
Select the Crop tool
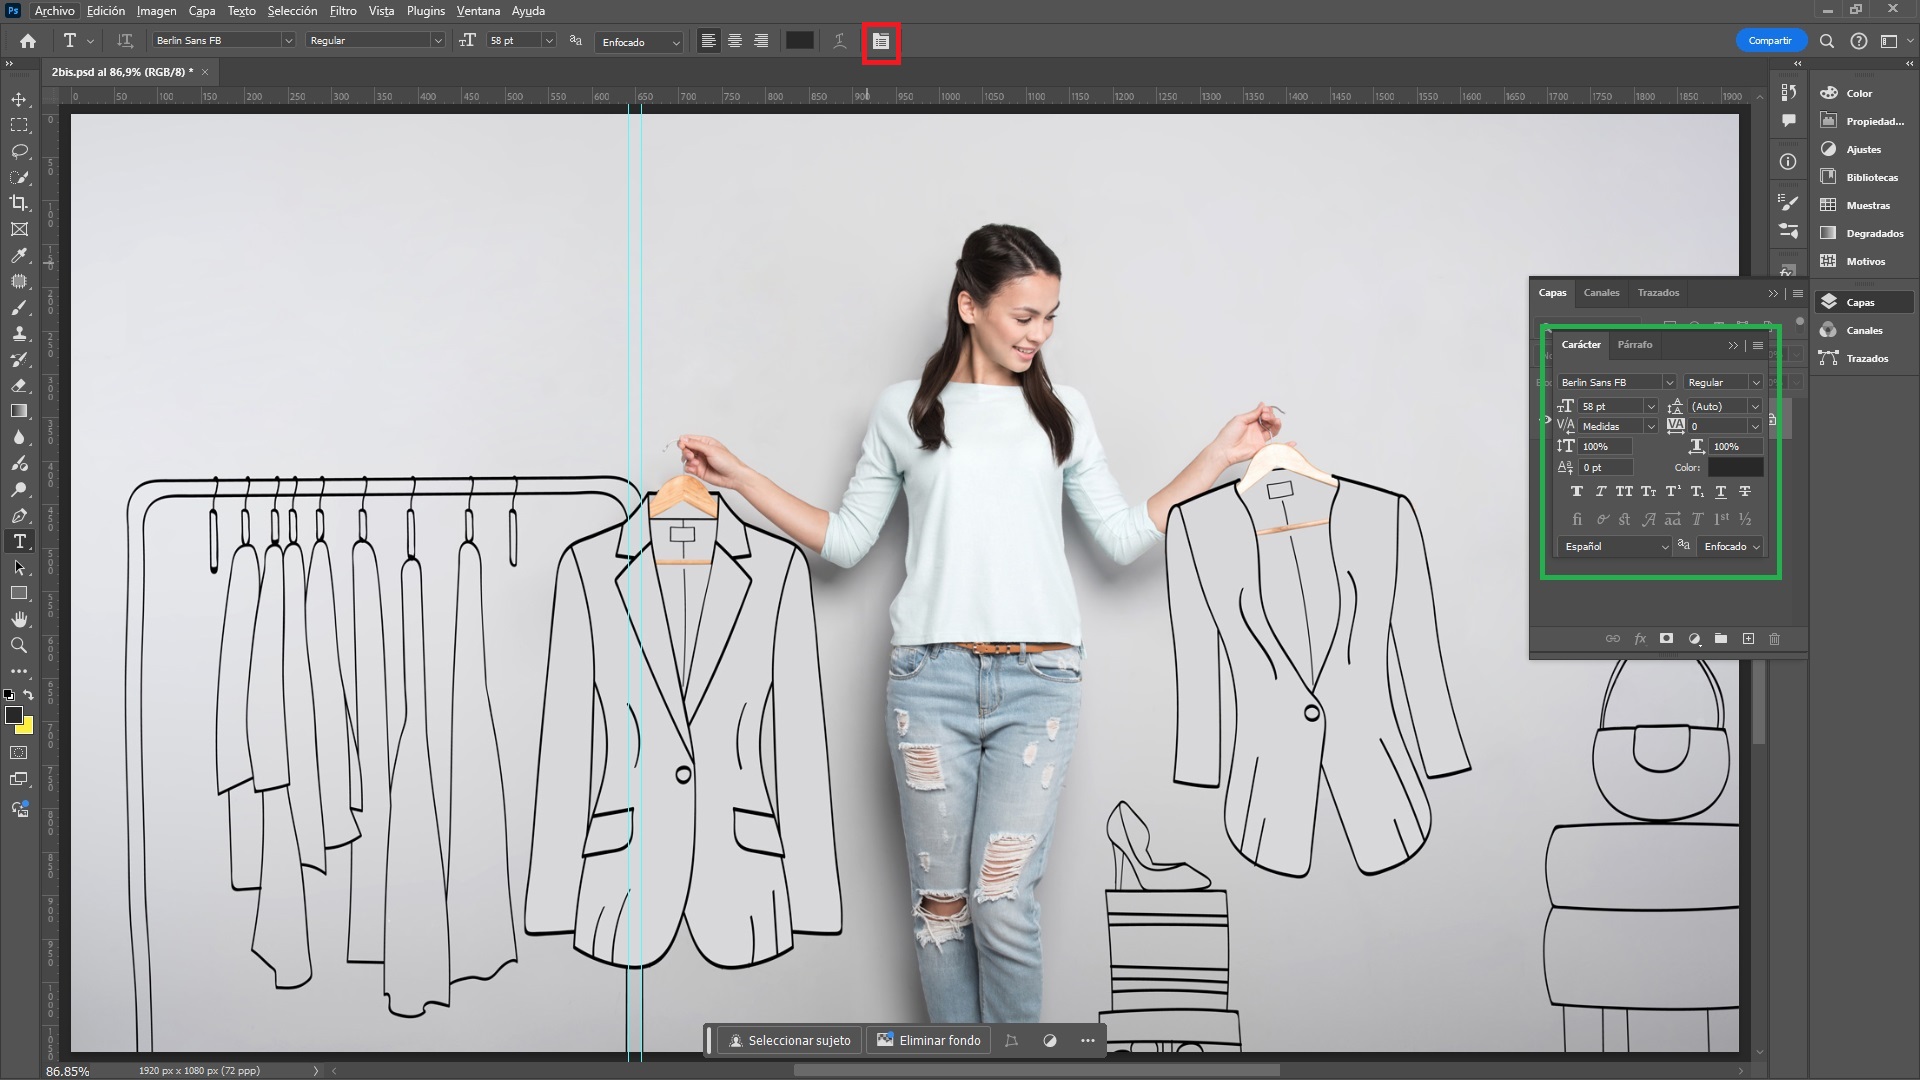pyautogui.click(x=19, y=203)
